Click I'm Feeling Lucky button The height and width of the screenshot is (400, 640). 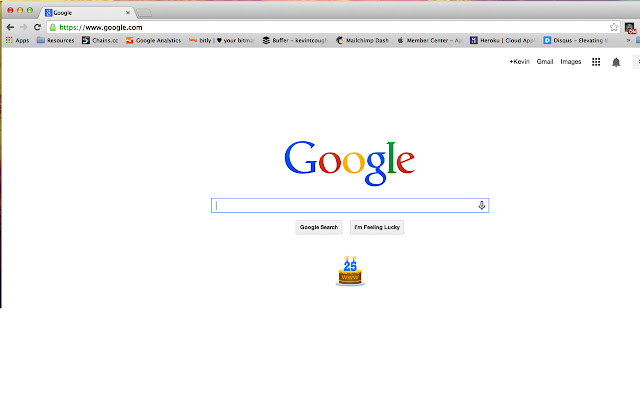pos(377,227)
